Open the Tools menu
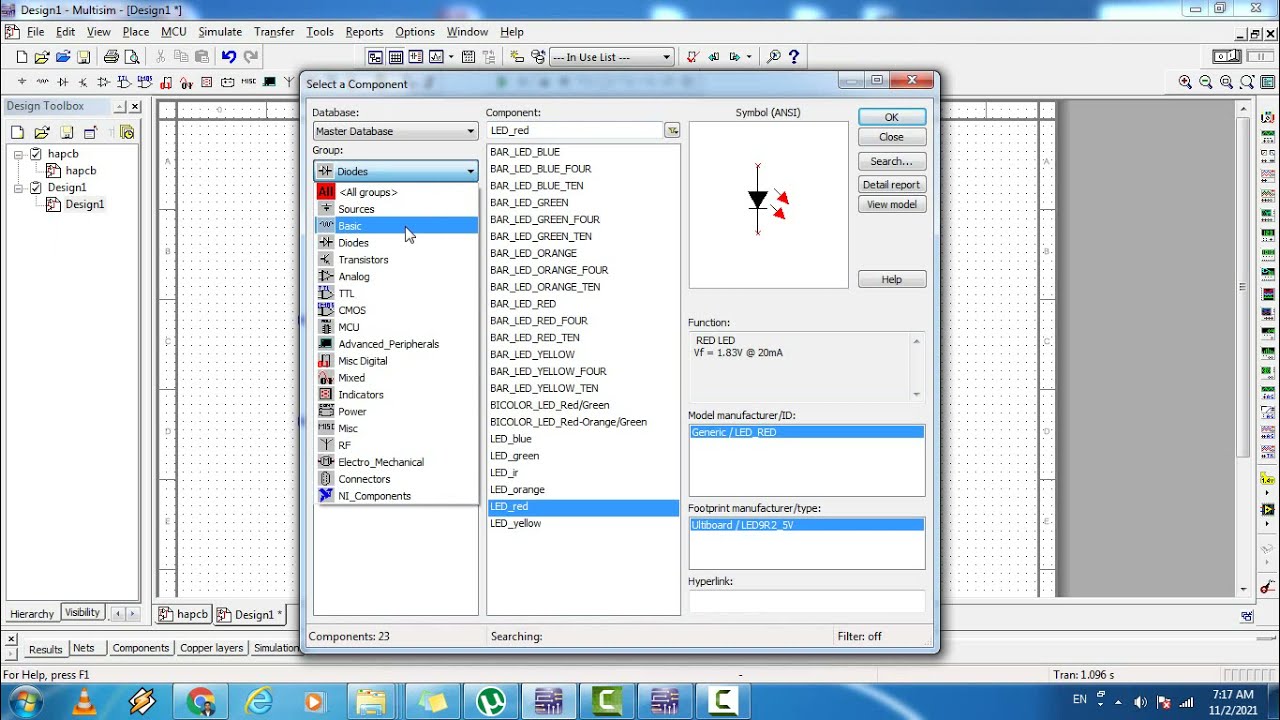Viewport: 1280px width, 720px height. point(320,32)
